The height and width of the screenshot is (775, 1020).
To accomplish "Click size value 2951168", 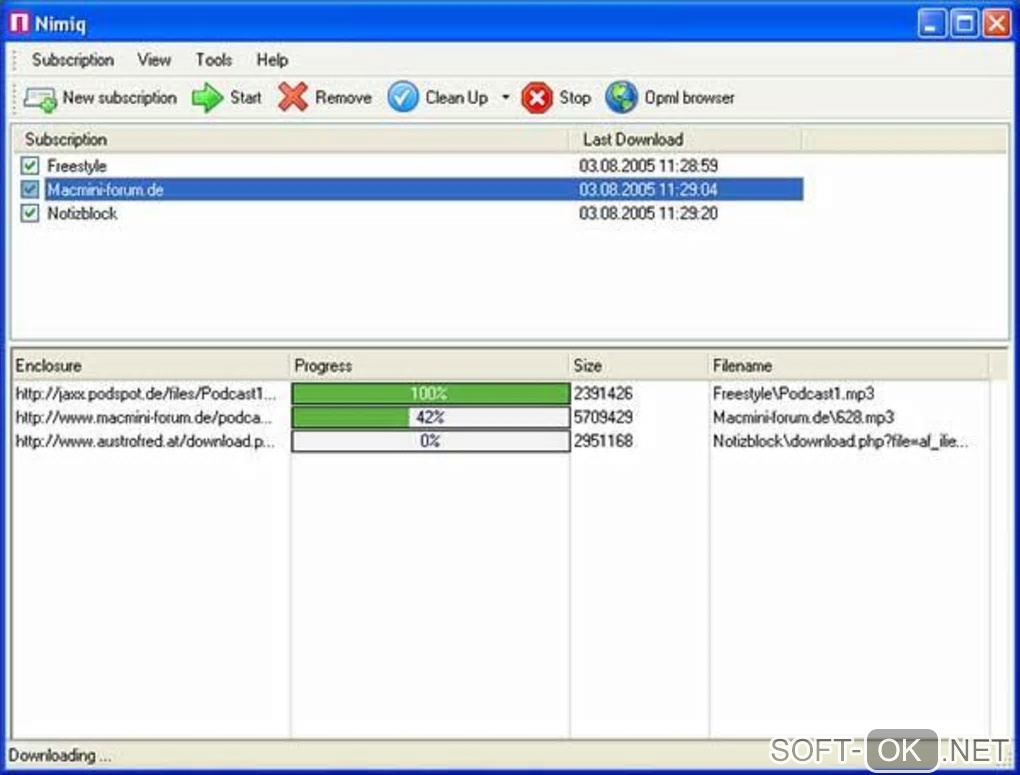I will [x=603, y=441].
